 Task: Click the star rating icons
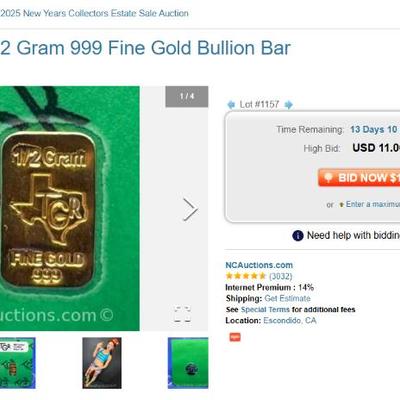point(246,276)
